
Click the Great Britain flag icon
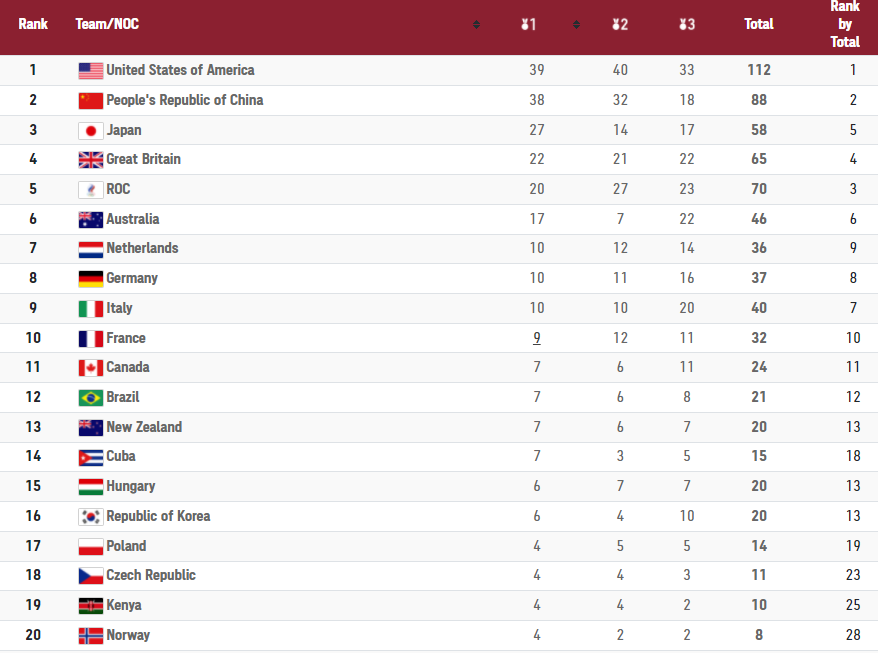pyautogui.click(x=91, y=160)
